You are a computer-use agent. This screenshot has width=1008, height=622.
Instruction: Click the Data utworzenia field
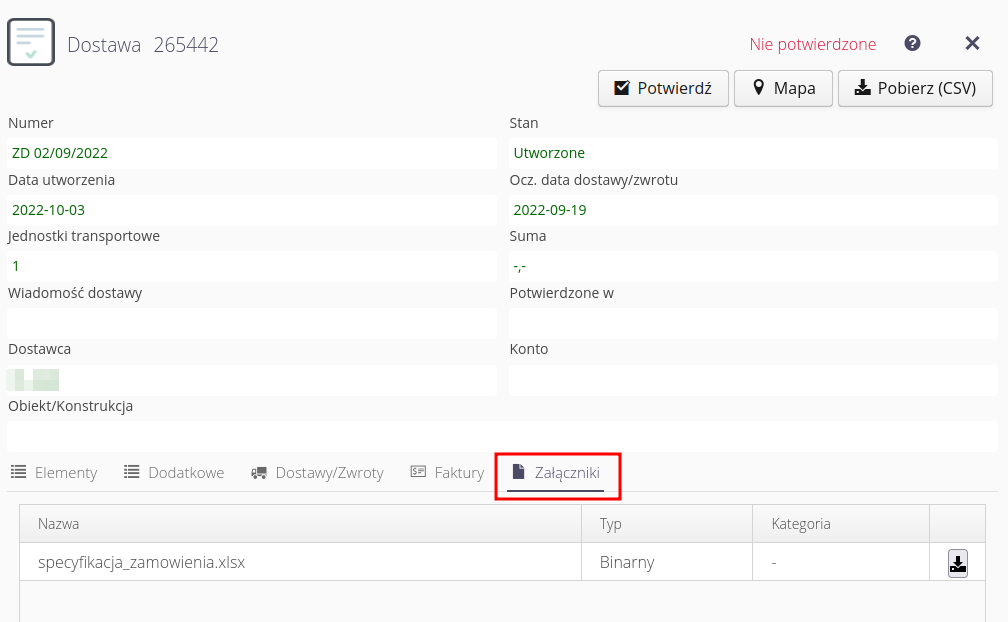tap(252, 210)
